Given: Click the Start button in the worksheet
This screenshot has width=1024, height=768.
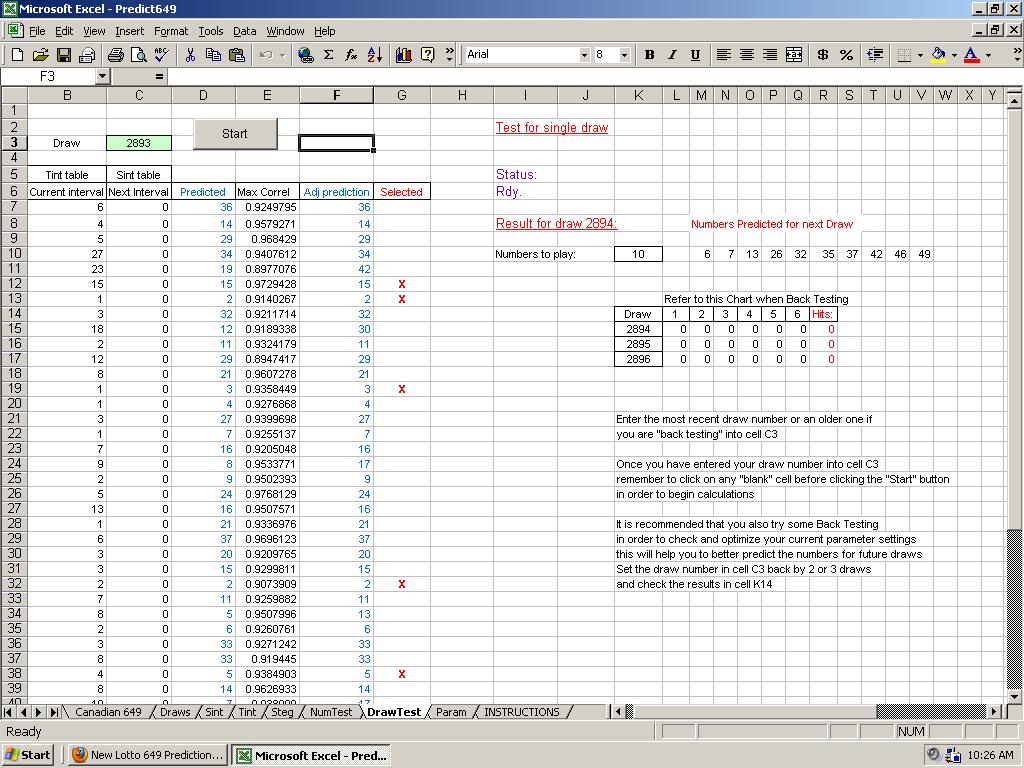Looking at the screenshot, I should point(234,134).
